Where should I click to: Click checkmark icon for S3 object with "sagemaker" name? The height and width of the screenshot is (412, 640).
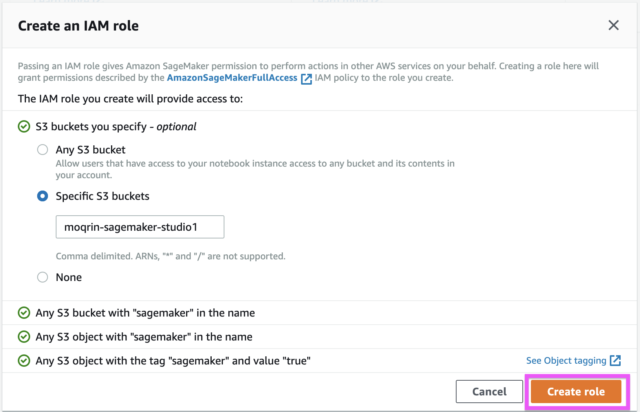[x=24, y=337]
